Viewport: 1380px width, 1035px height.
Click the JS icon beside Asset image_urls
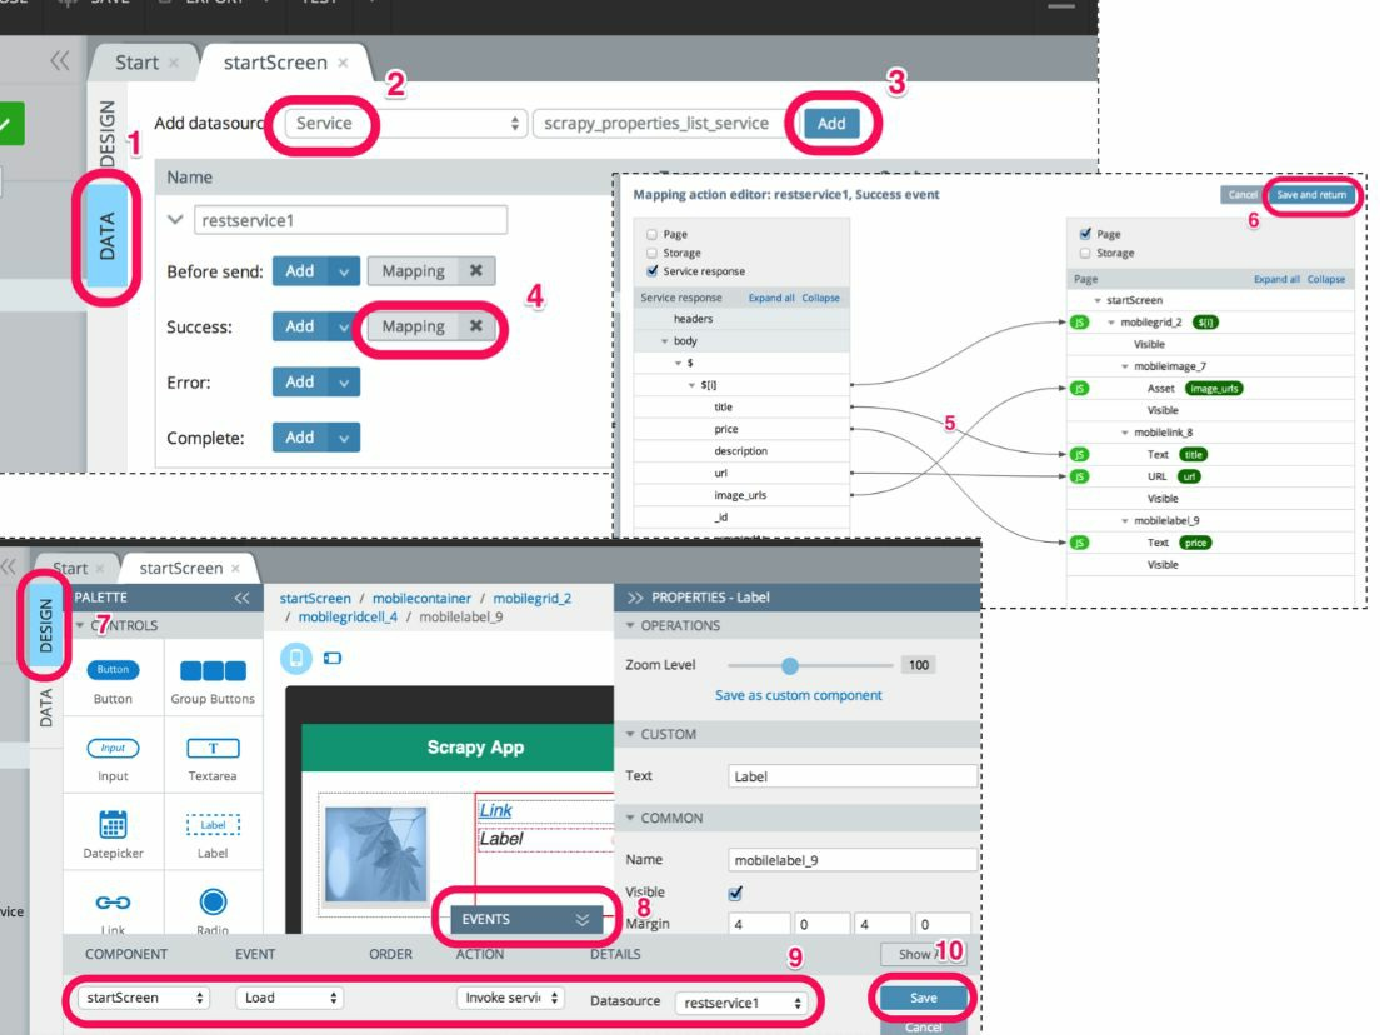coord(1079,388)
